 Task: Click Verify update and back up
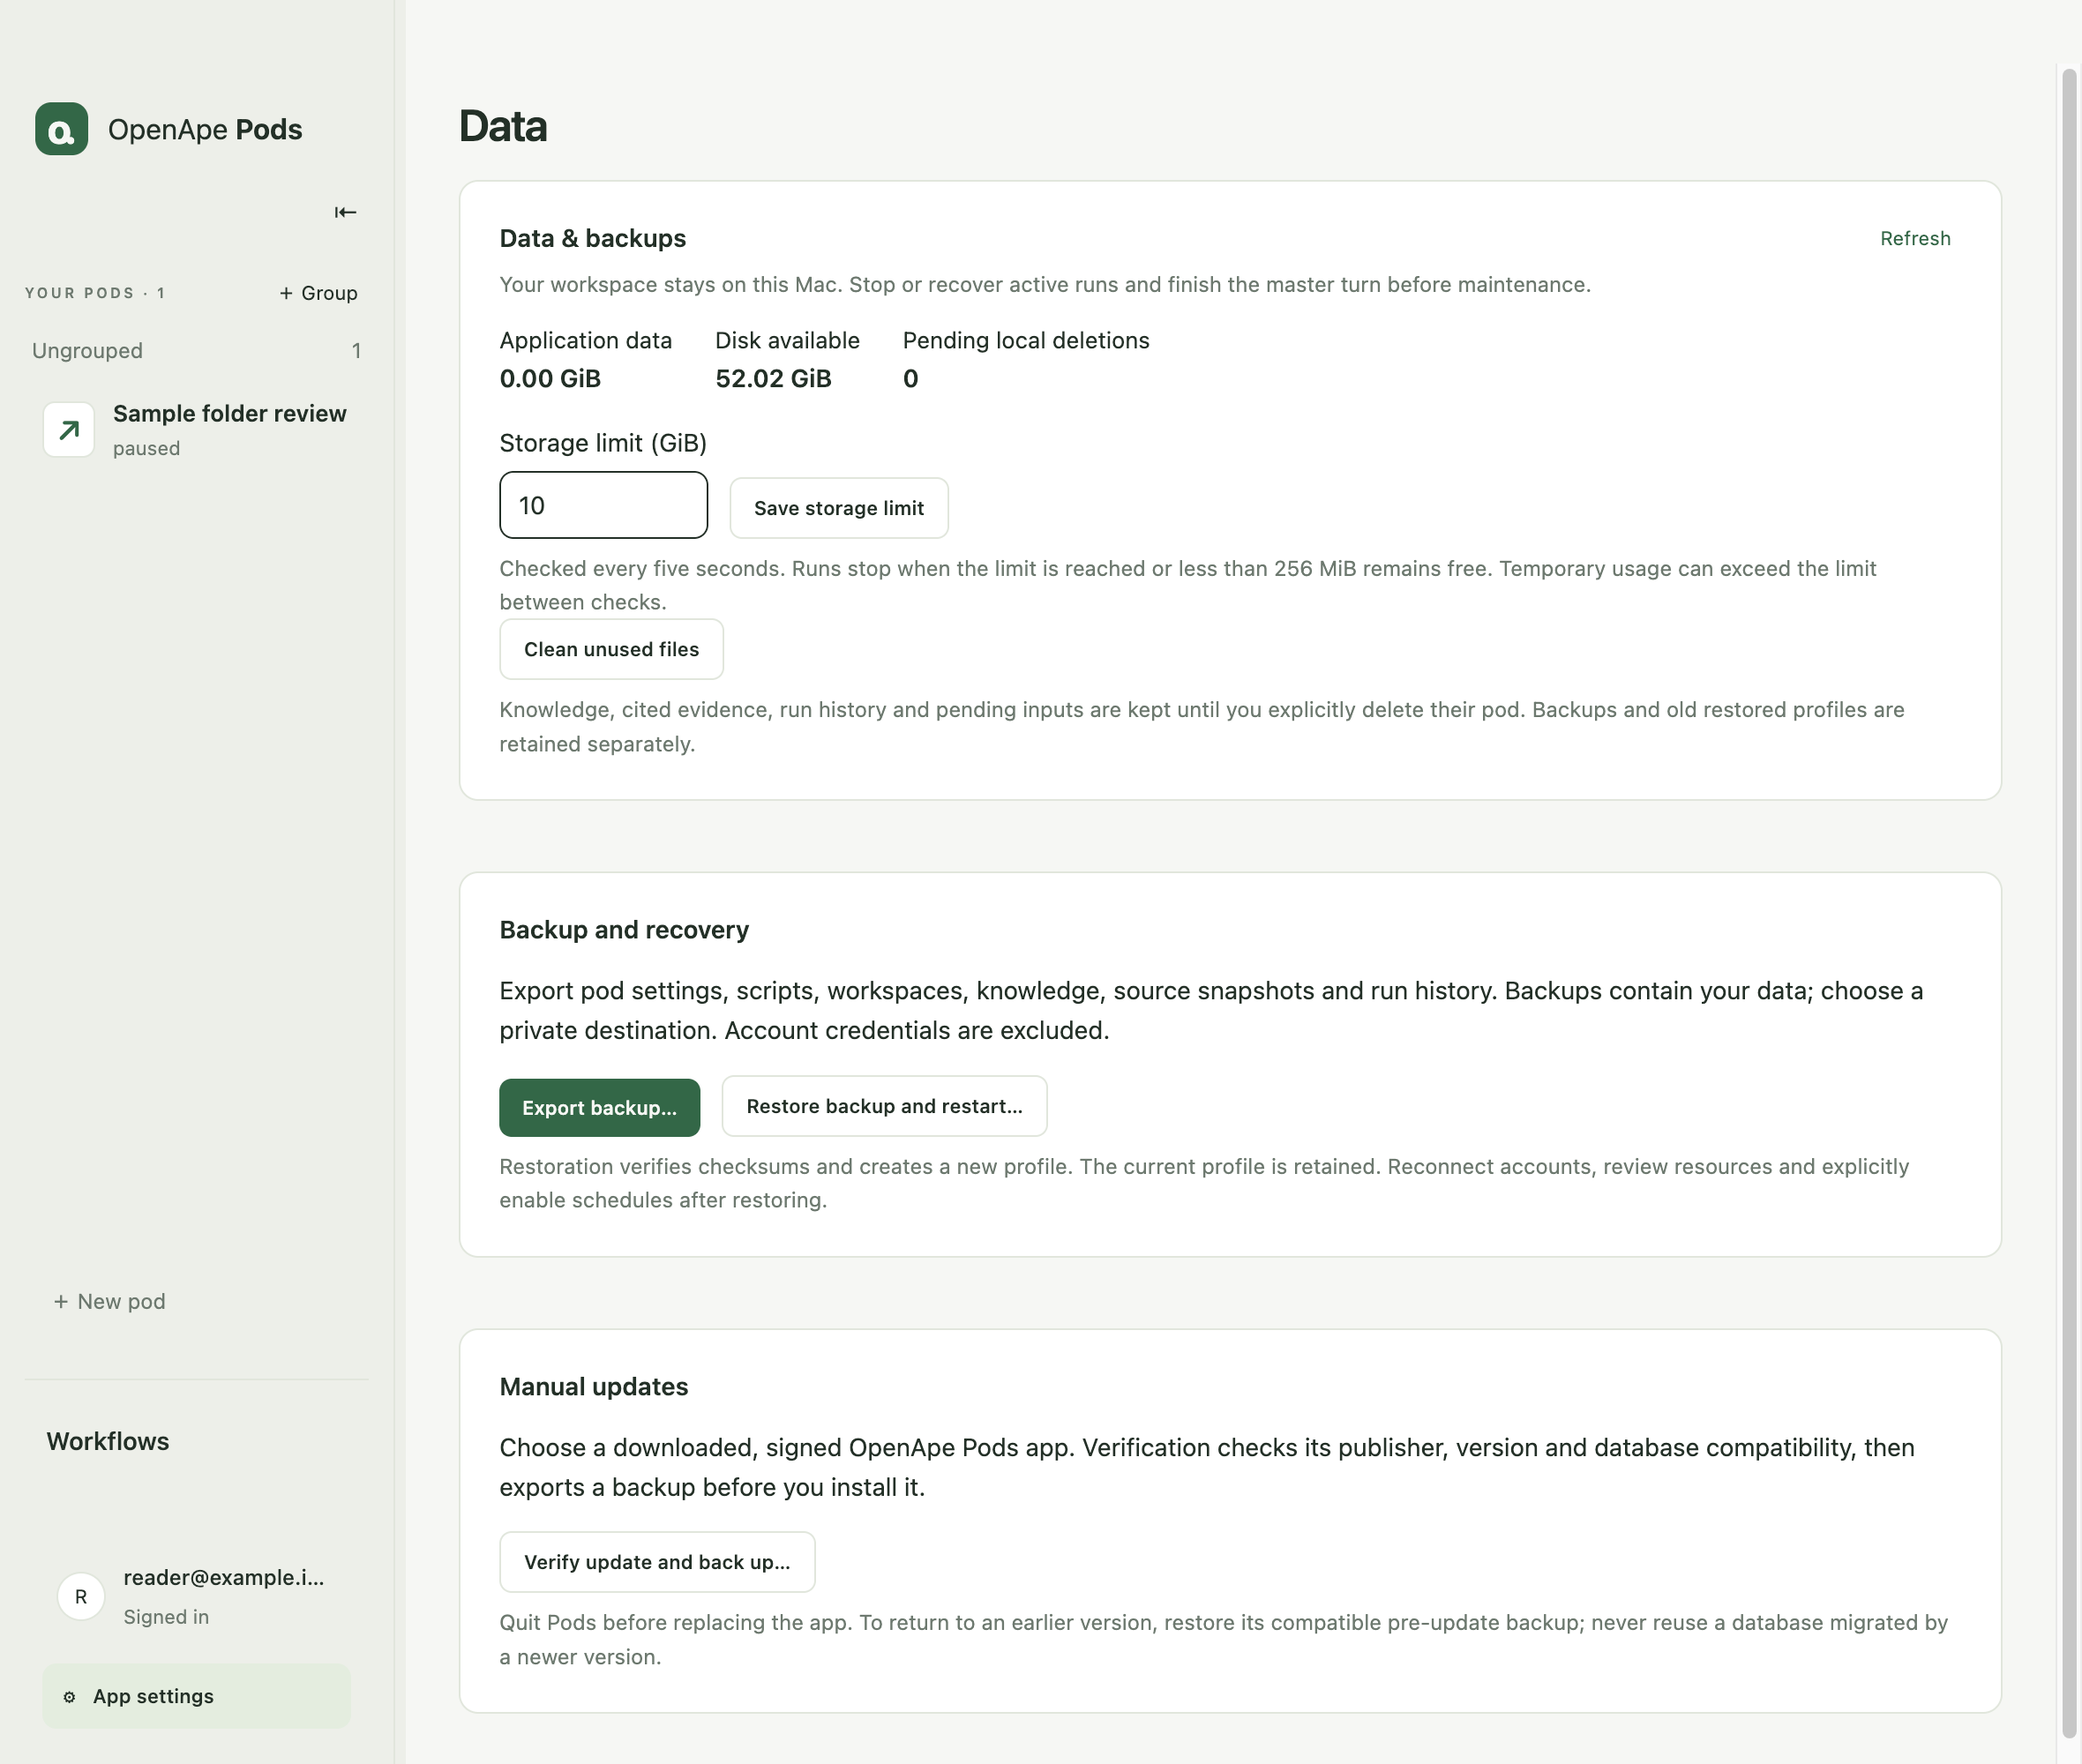click(x=657, y=1562)
